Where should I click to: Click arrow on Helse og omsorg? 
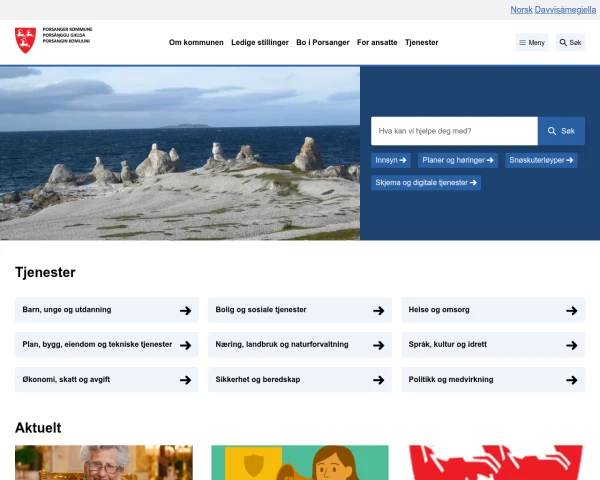572,310
